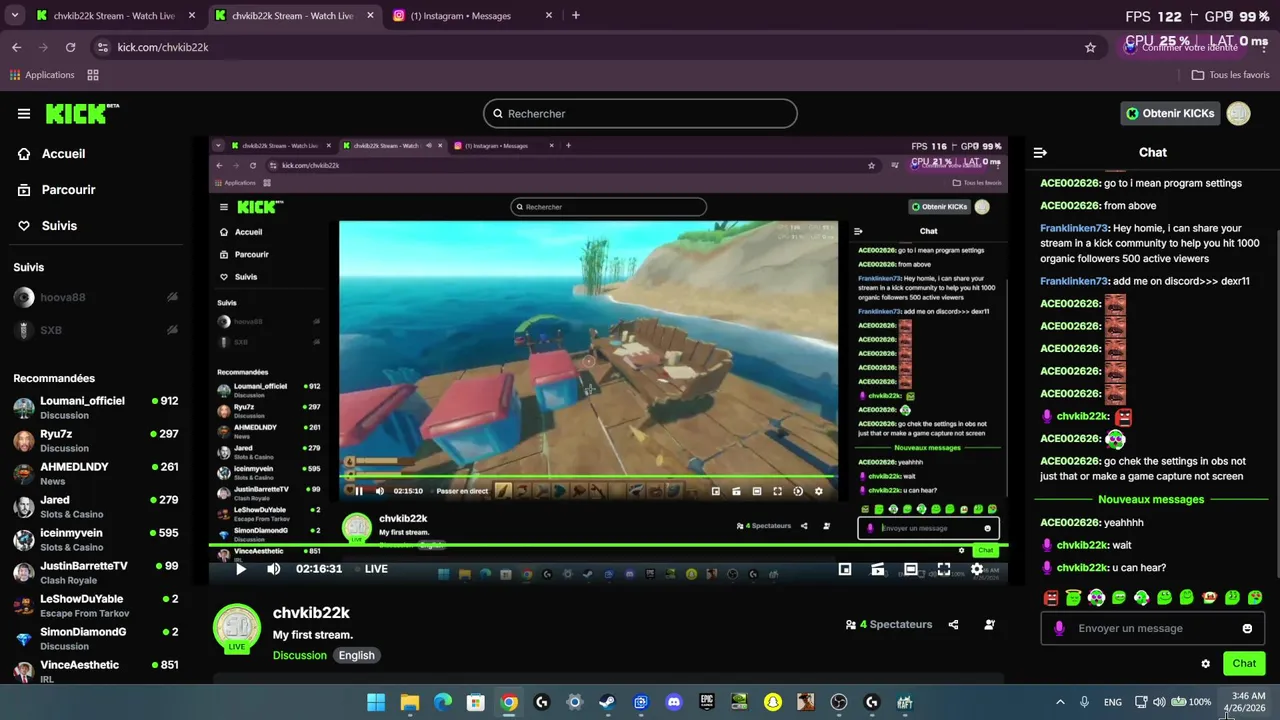Screen dimensions: 1280x720
Task: Enter fullscreen in the video player
Action: tap(943, 569)
